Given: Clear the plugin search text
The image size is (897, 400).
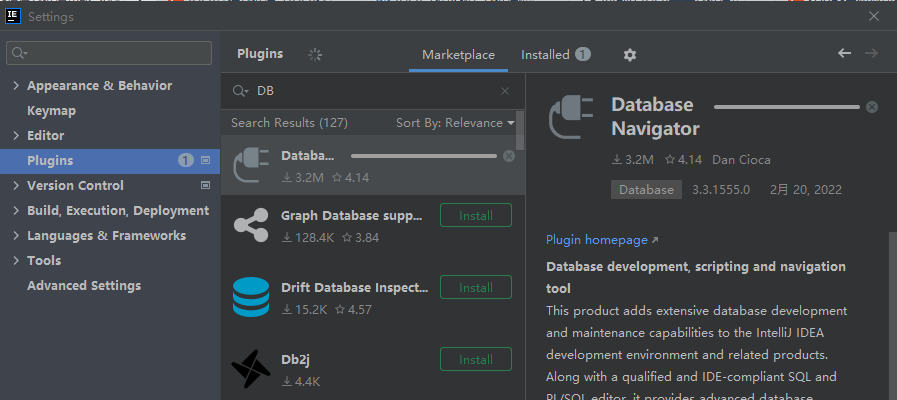Looking at the screenshot, I should [505, 91].
